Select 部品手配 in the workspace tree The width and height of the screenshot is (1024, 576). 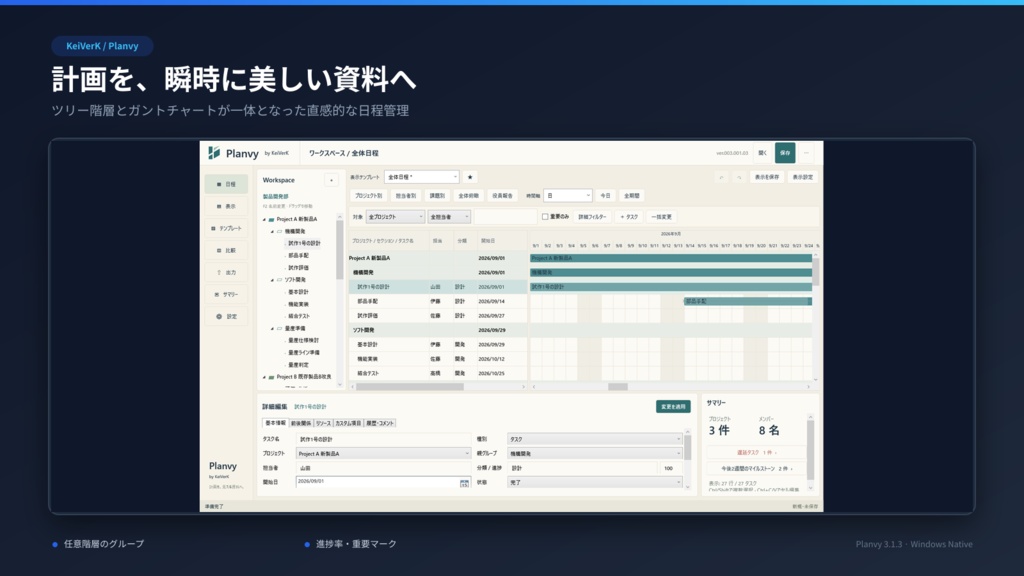click(298, 255)
